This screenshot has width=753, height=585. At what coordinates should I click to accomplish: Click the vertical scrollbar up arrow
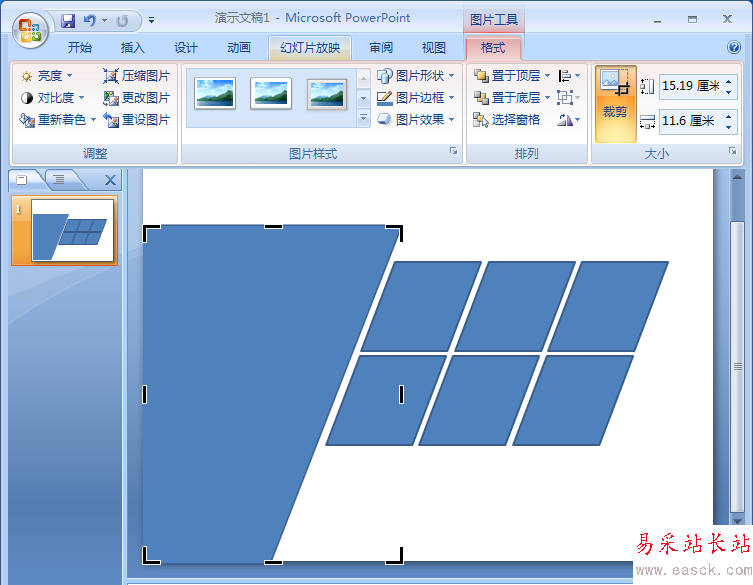click(737, 177)
